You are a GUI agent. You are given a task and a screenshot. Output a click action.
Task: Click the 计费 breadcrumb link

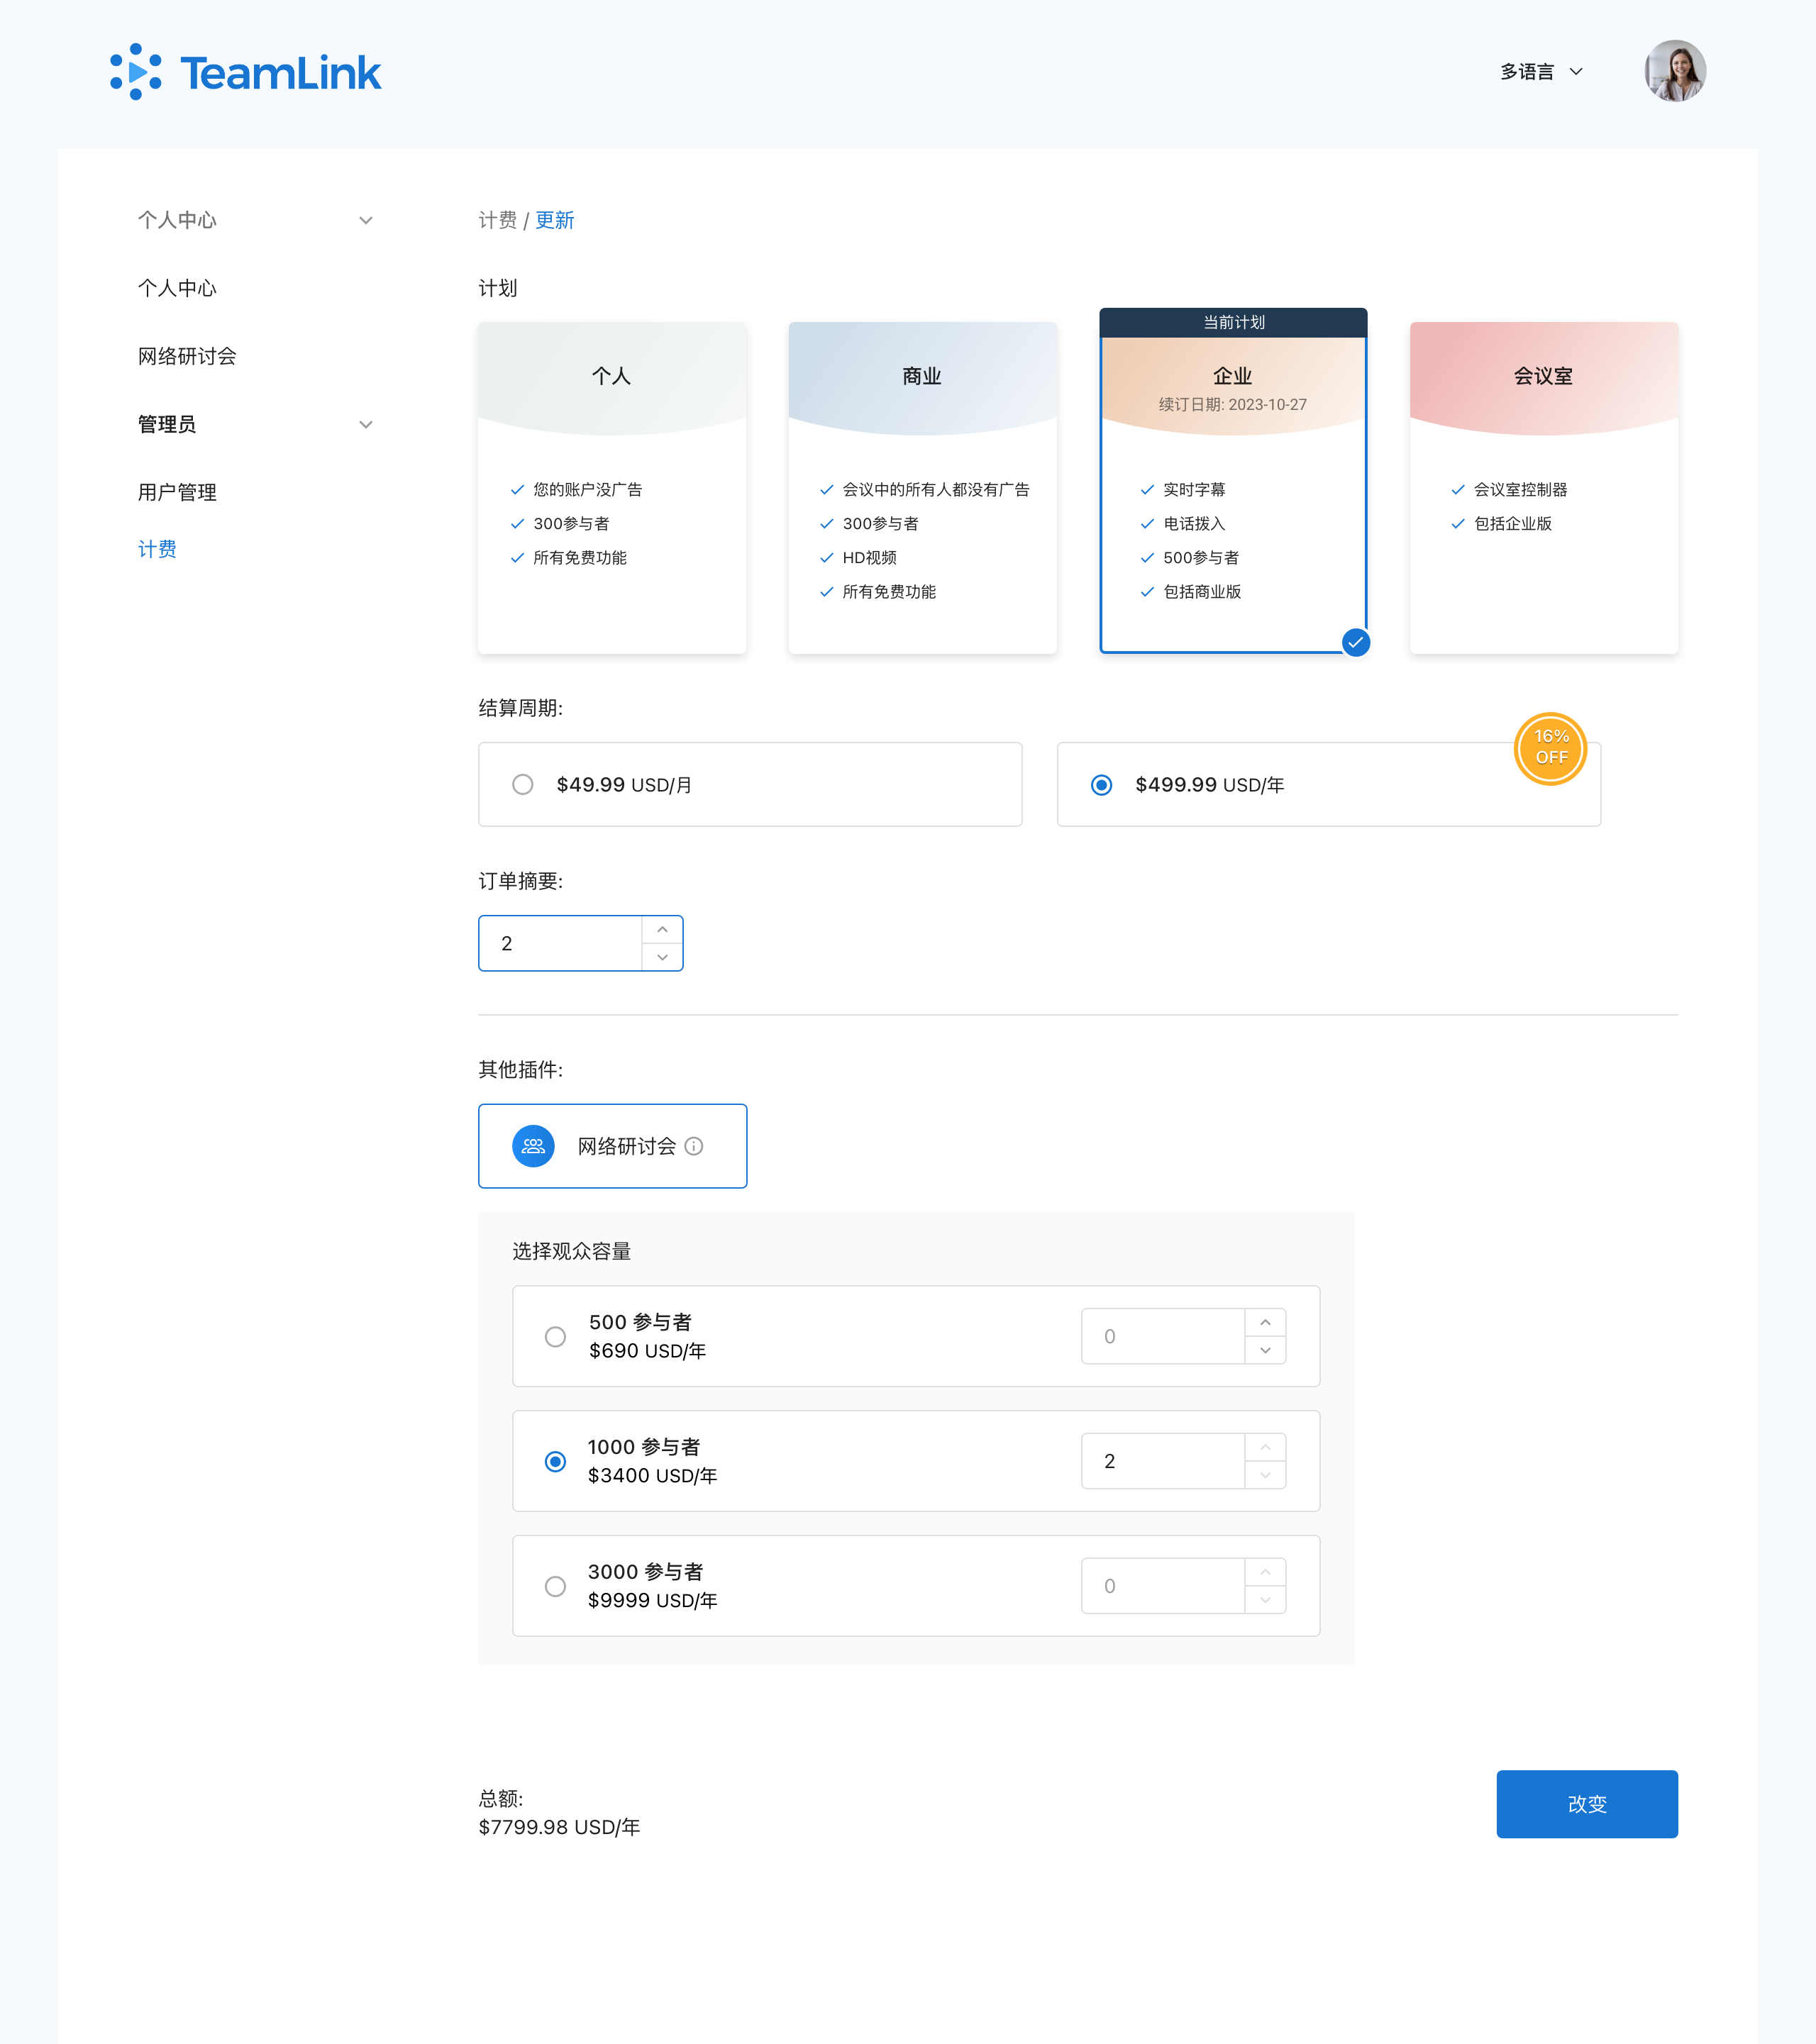coord(497,220)
